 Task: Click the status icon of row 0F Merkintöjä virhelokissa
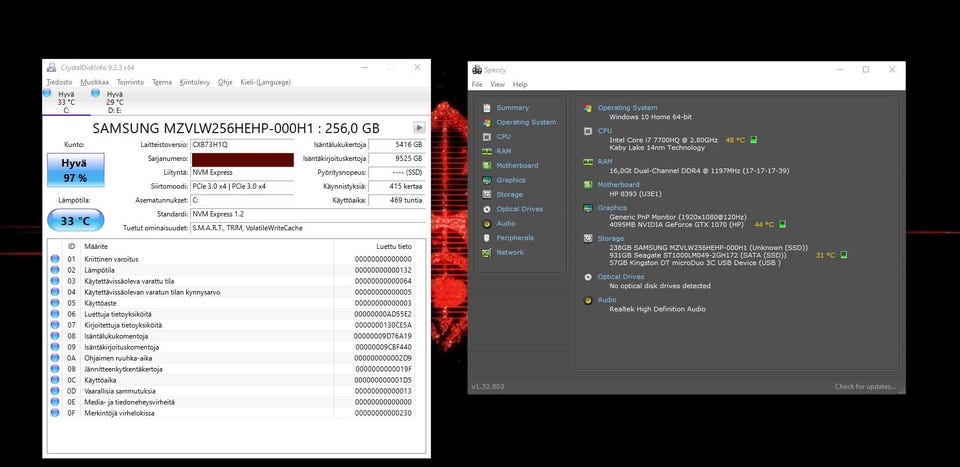55,413
